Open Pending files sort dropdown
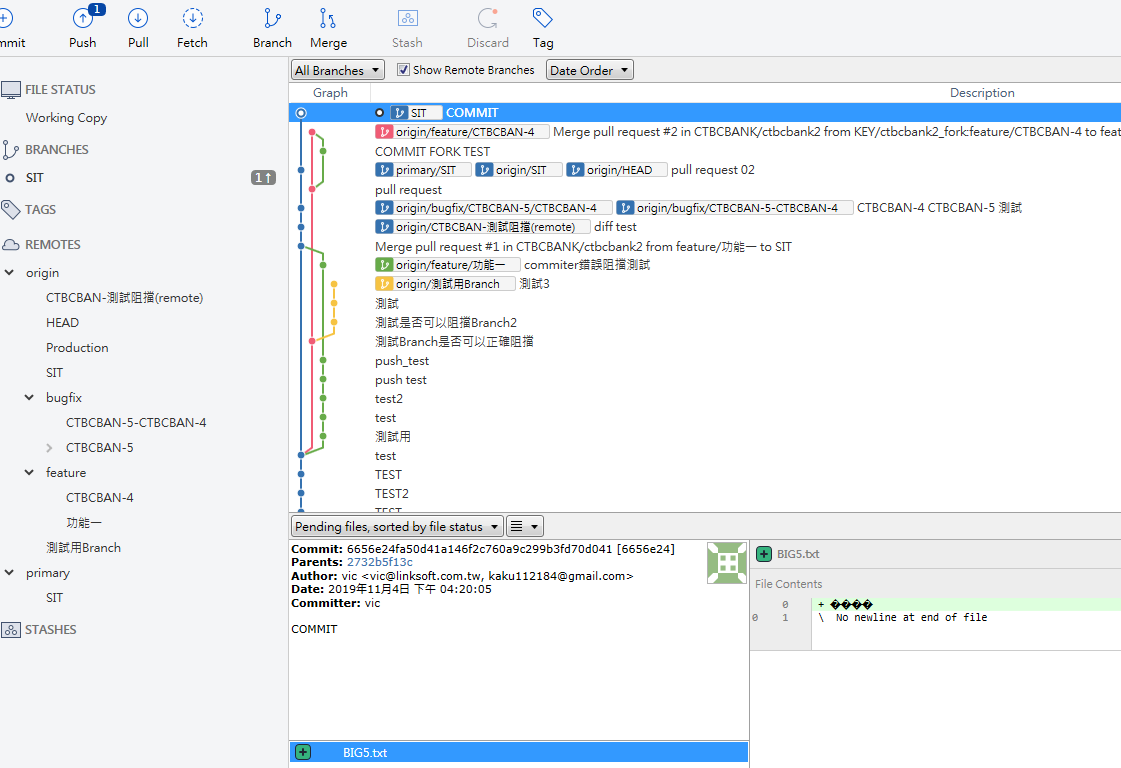1121x768 pixels. click(x=397, y=526)
